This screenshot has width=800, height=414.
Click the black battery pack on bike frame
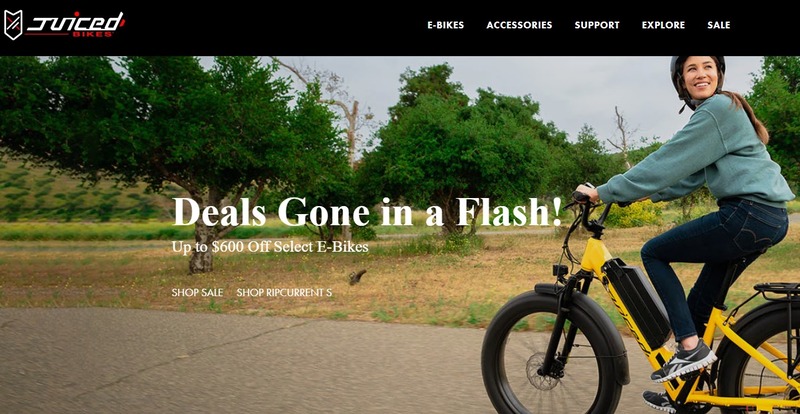639,302
